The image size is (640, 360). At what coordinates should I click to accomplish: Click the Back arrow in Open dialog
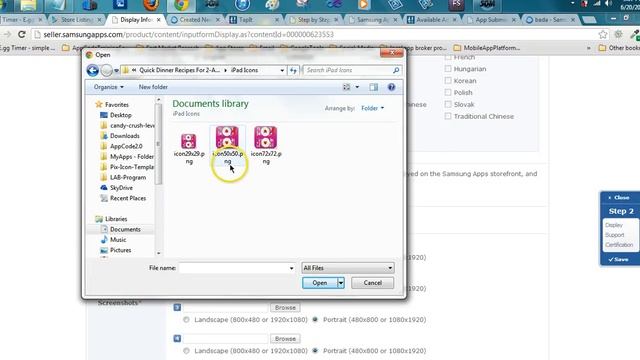[x=93, y=70]
